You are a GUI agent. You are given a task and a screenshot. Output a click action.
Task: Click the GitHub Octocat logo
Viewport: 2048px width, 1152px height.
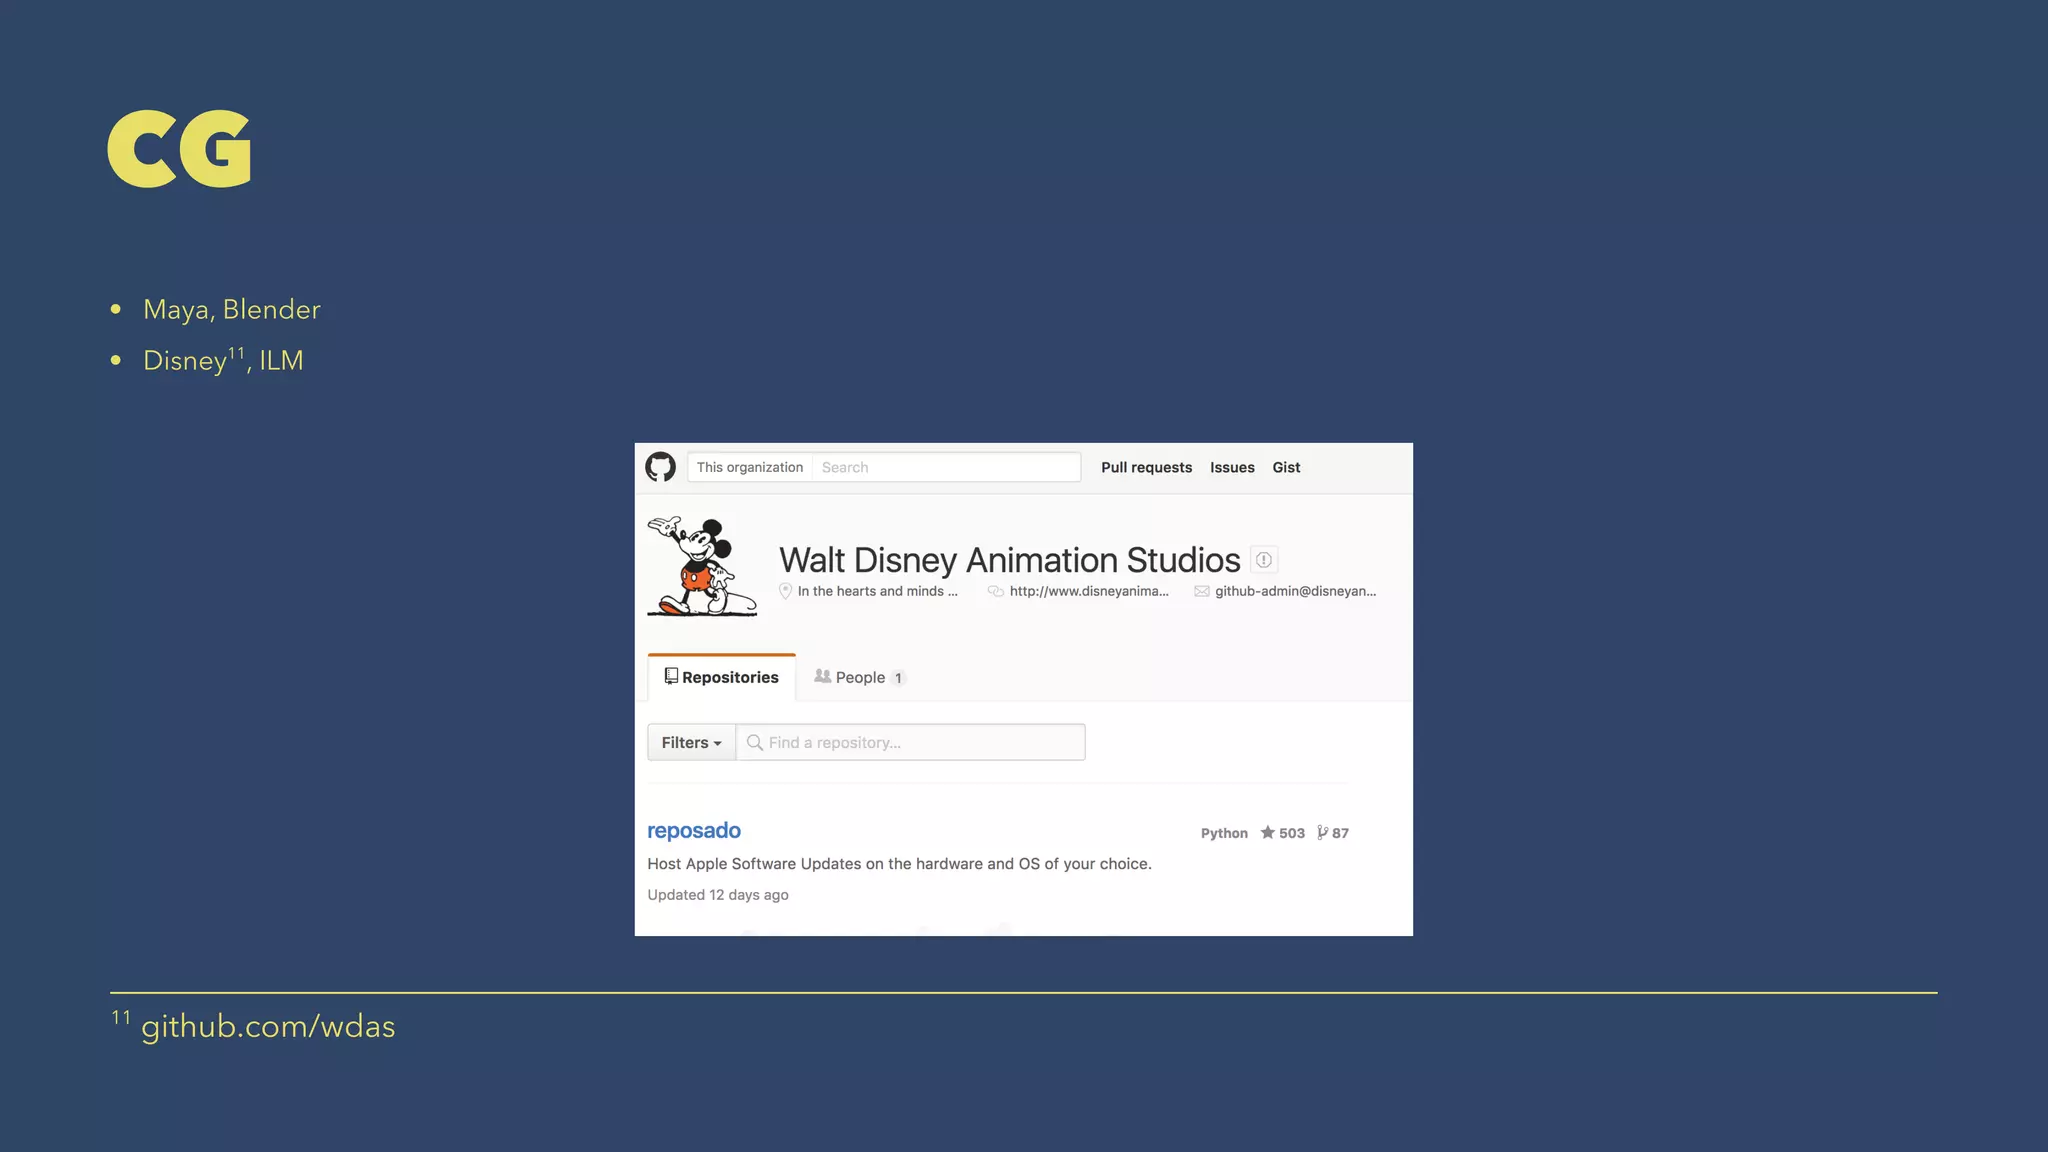660,467
